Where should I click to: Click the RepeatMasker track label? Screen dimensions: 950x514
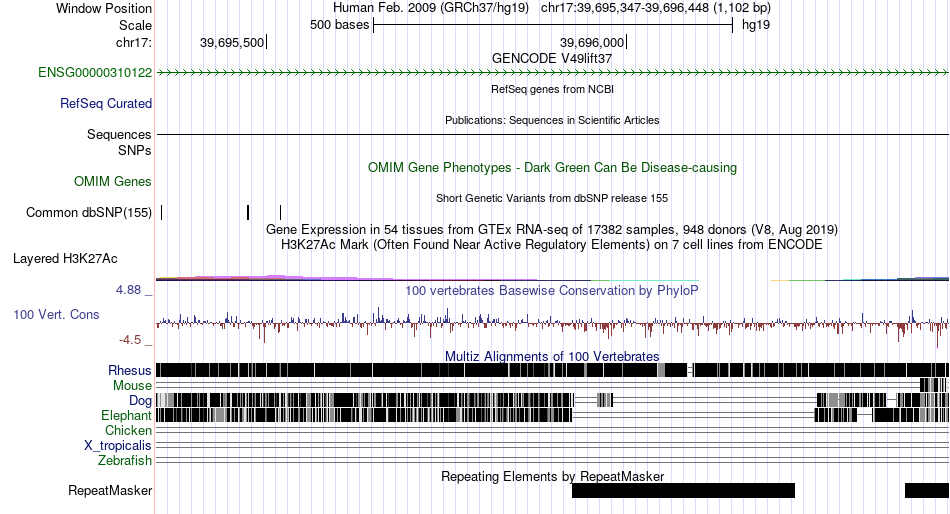point(110,490)
